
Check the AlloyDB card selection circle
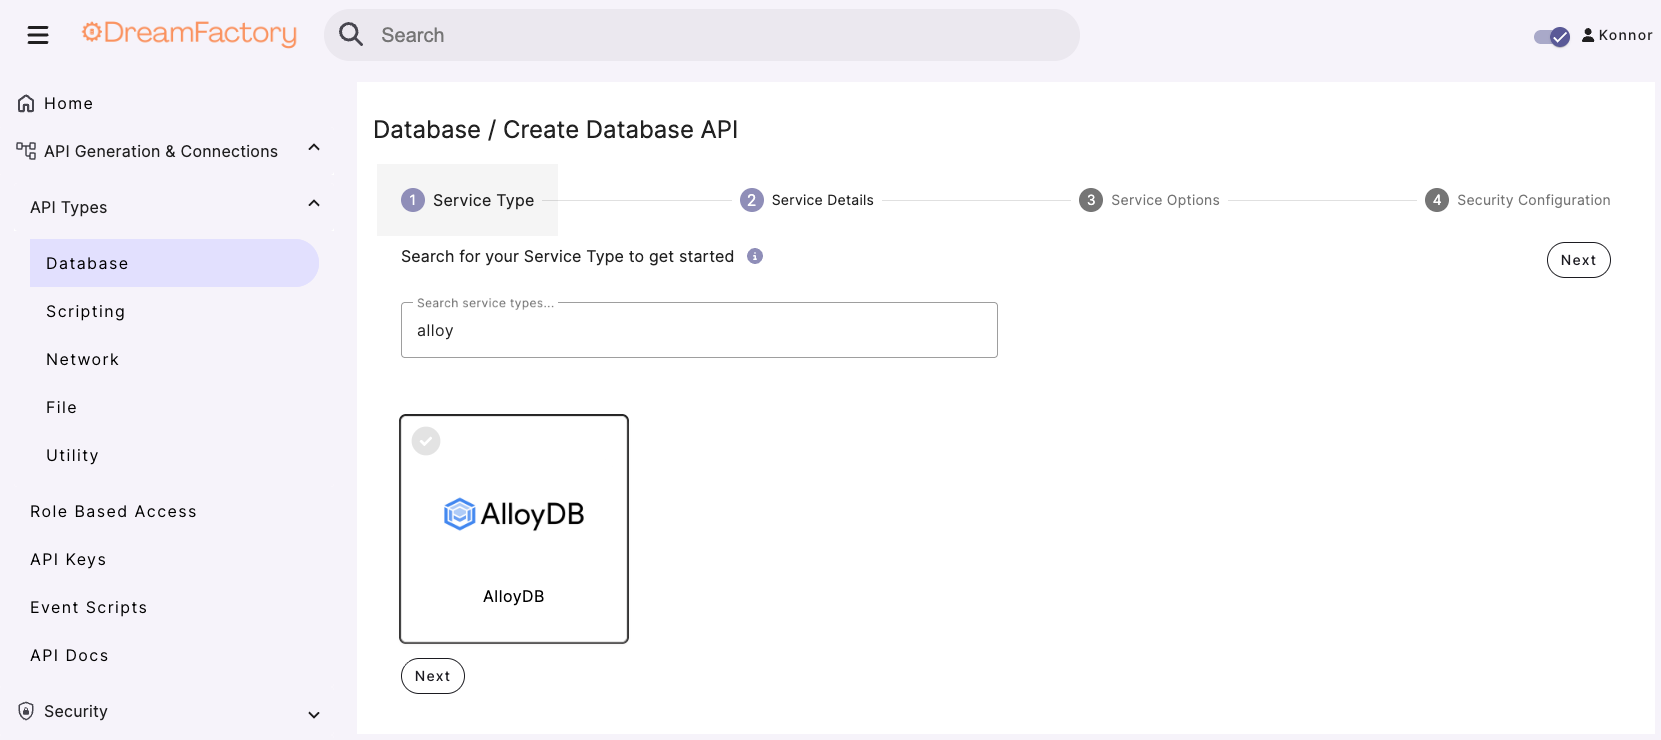pos(426,441)
